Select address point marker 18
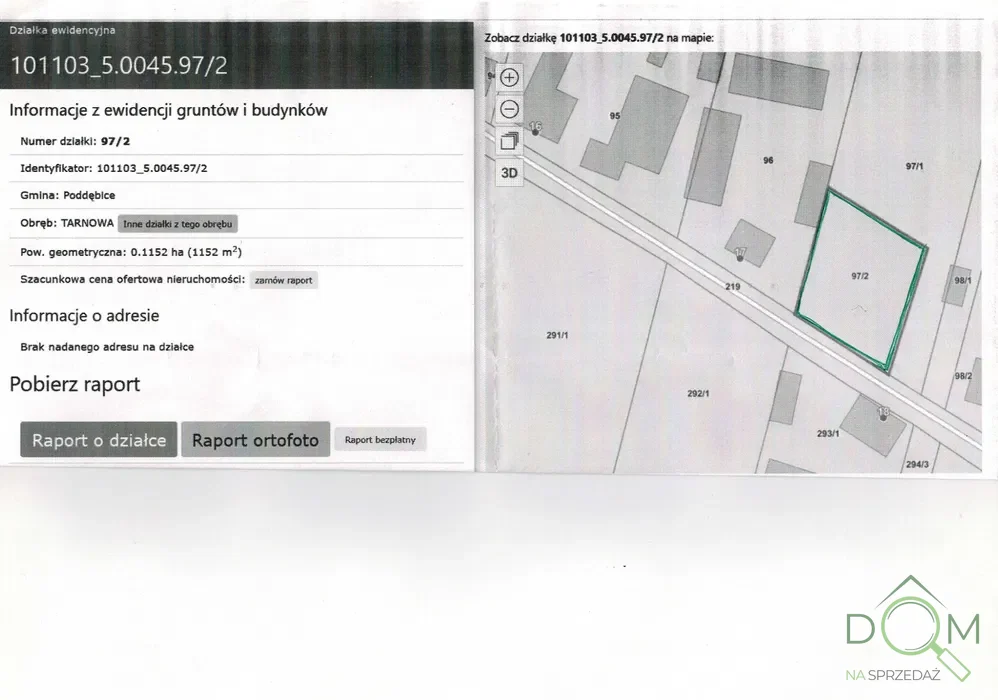The width and height of the screenshot is (998, 700). (883, 416)
